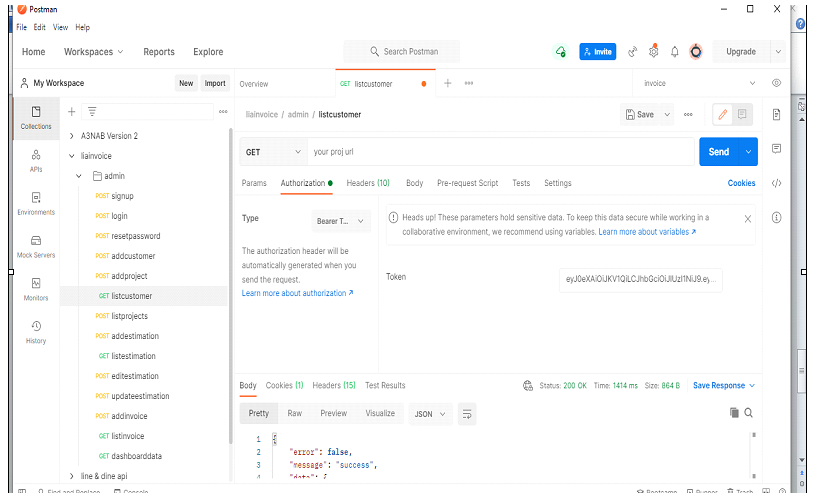Screen dimensions: 813x493
Task: Collapse the admin folder
Action: coord(79,176)
